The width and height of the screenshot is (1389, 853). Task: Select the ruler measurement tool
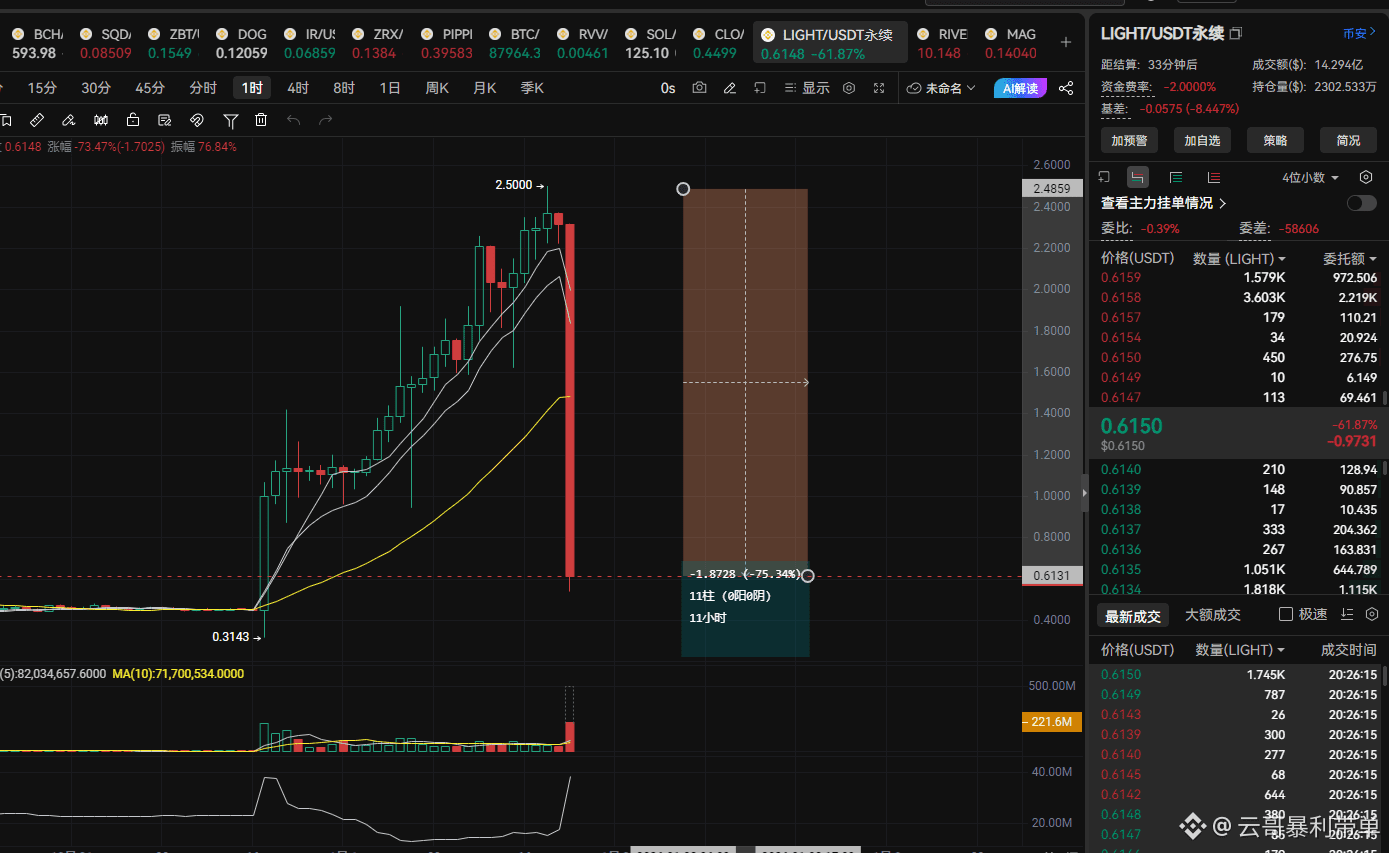(37, 120)
